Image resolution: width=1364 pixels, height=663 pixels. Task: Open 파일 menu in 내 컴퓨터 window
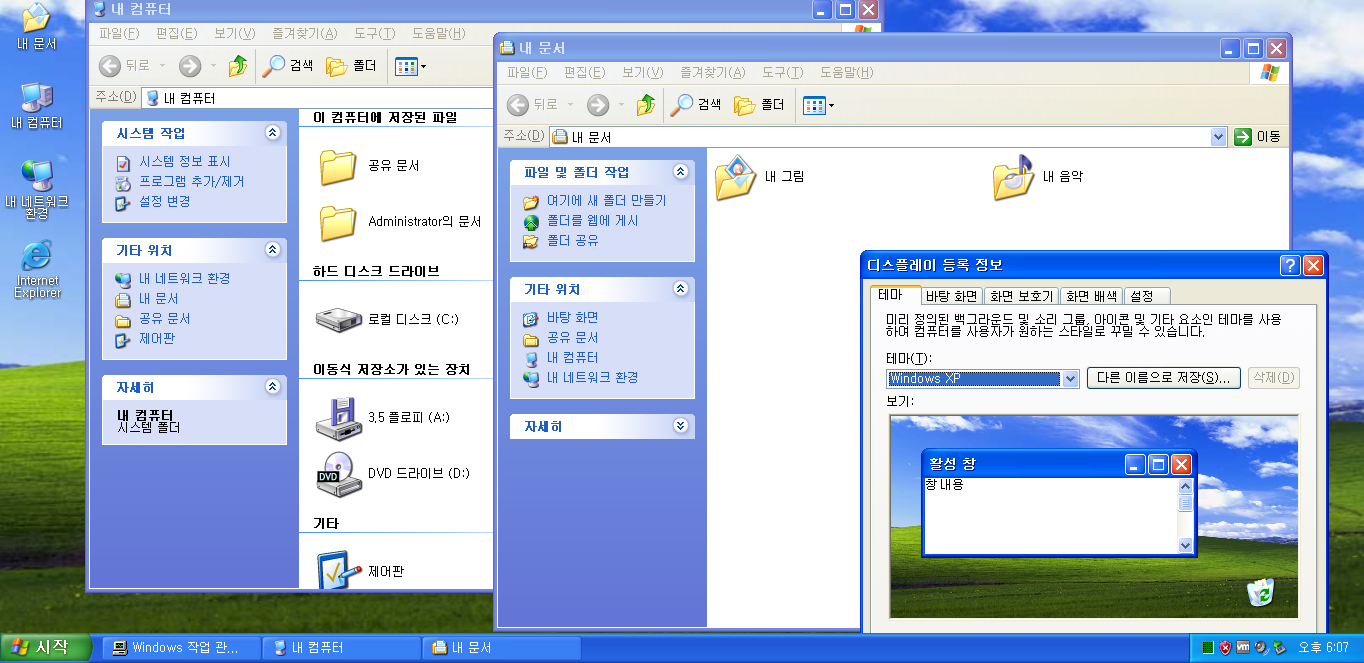(x=118, y=33)
